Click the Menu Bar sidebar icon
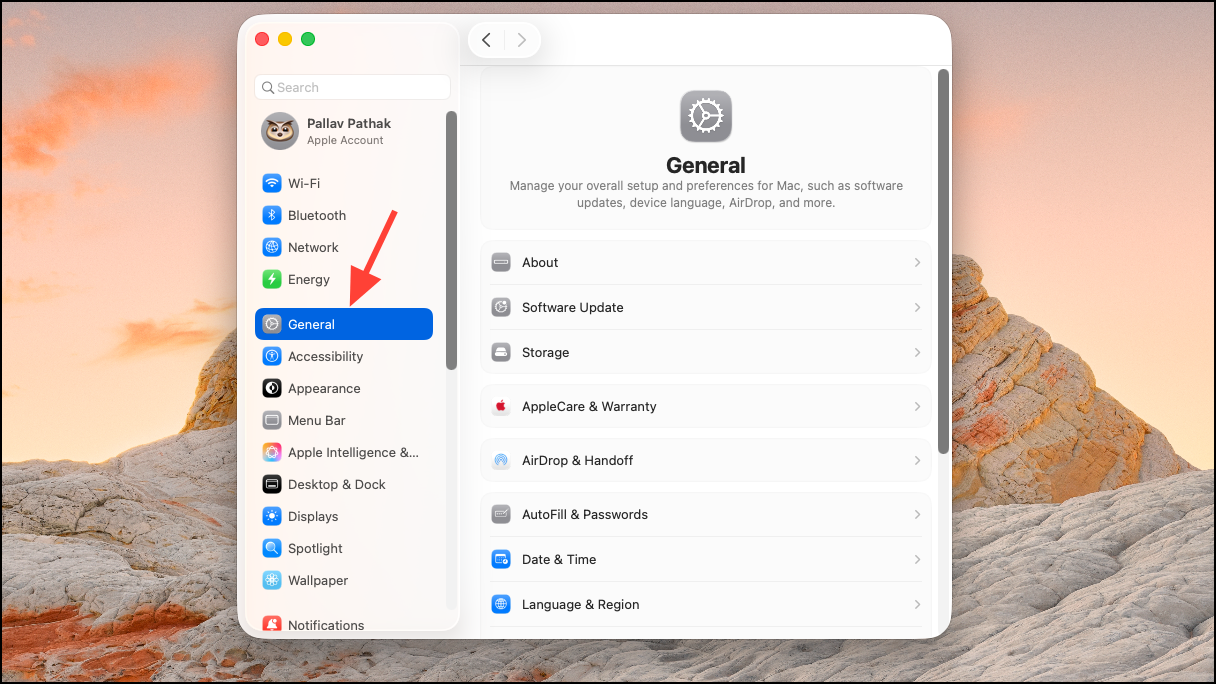 [x=272, y=420]
